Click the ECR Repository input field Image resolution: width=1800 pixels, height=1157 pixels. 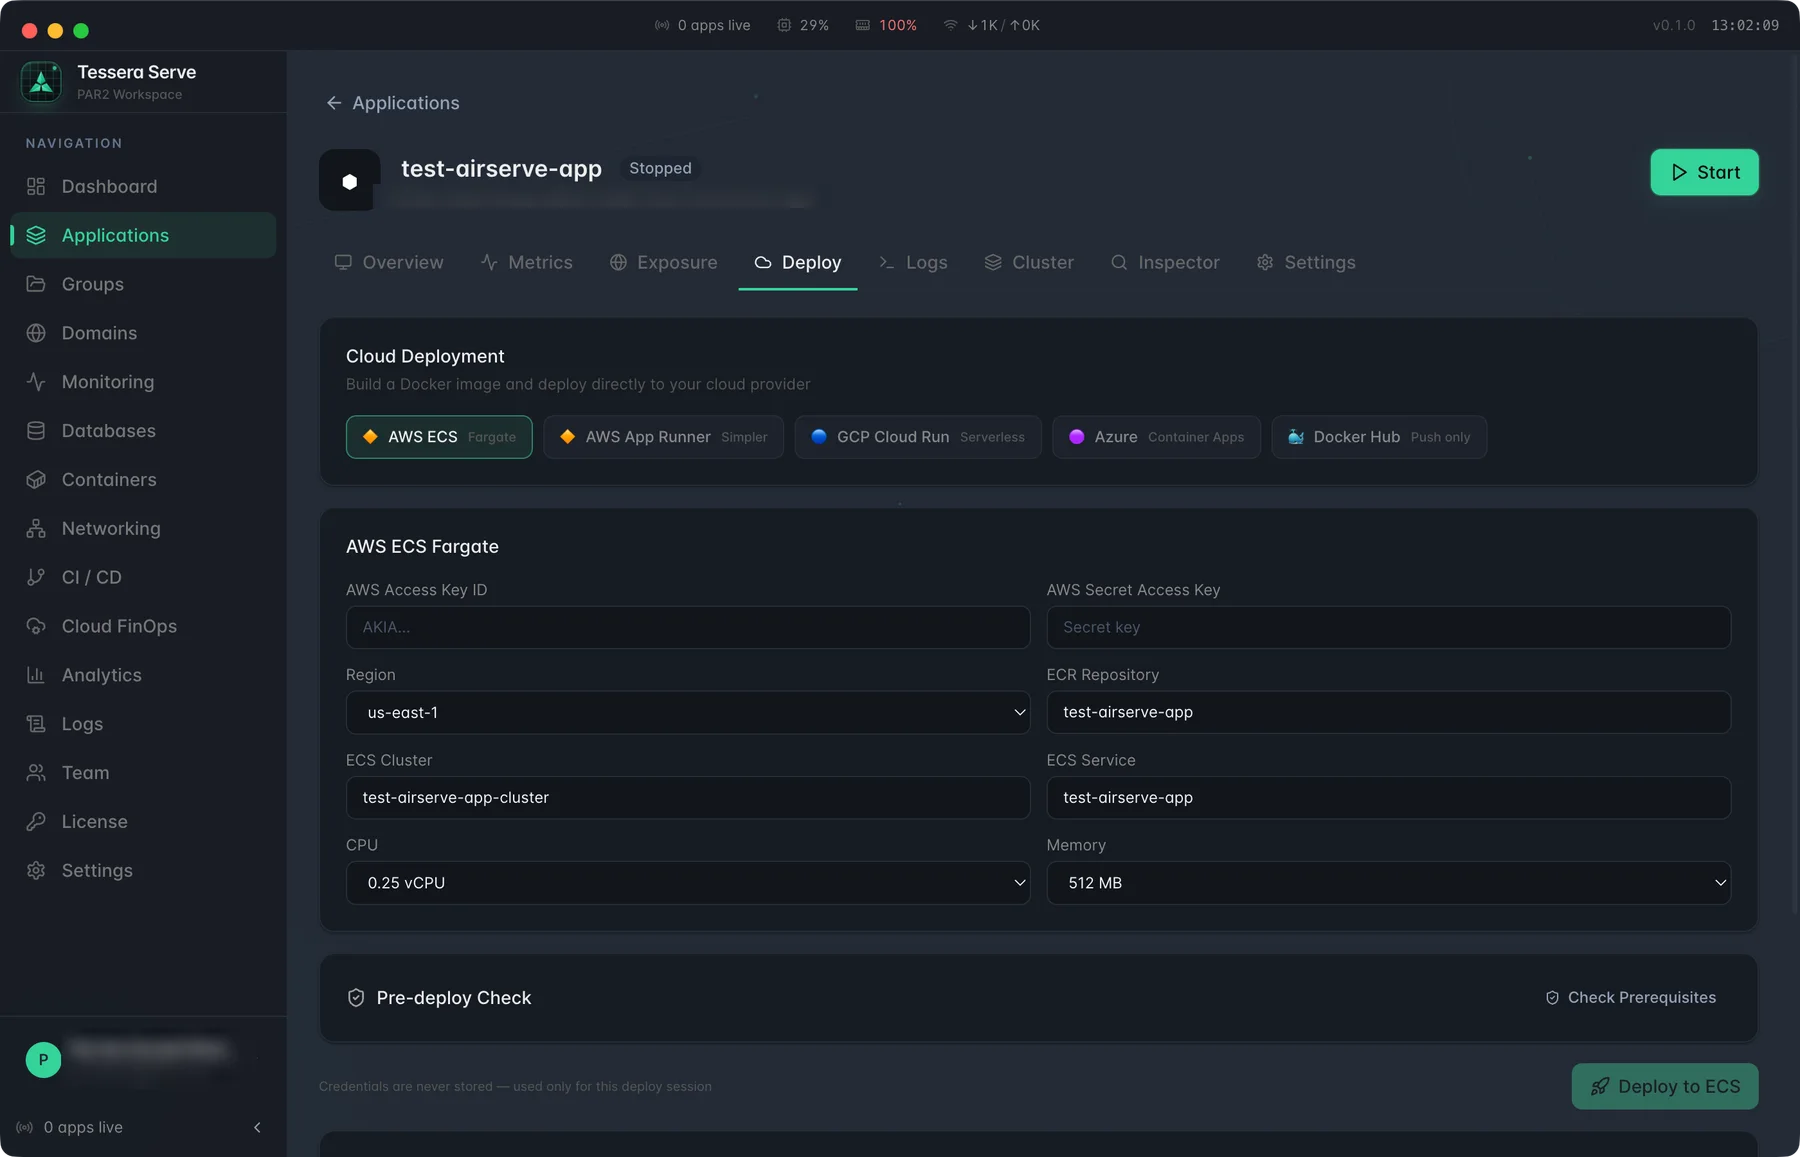1388,713
